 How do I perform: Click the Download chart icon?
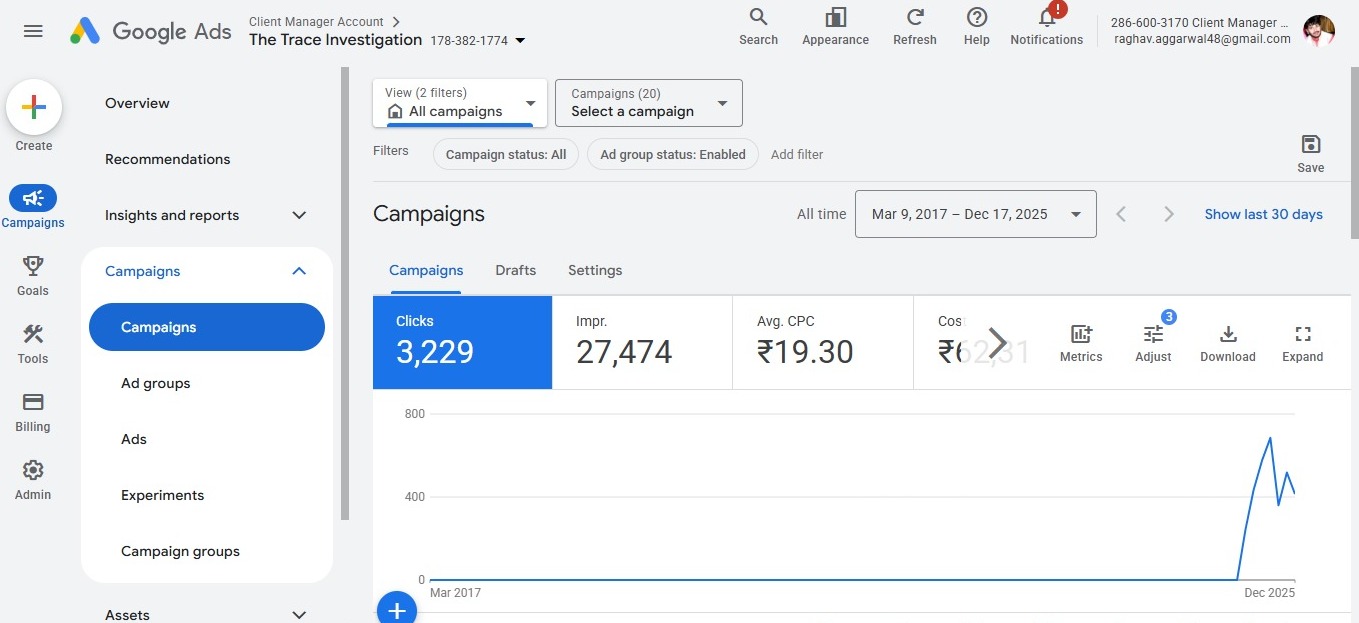1228,335
